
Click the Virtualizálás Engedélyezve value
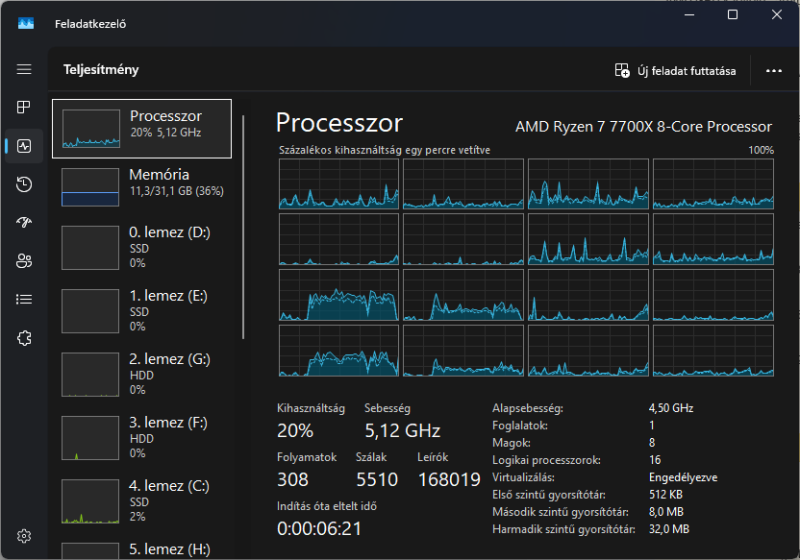point(683,477)
